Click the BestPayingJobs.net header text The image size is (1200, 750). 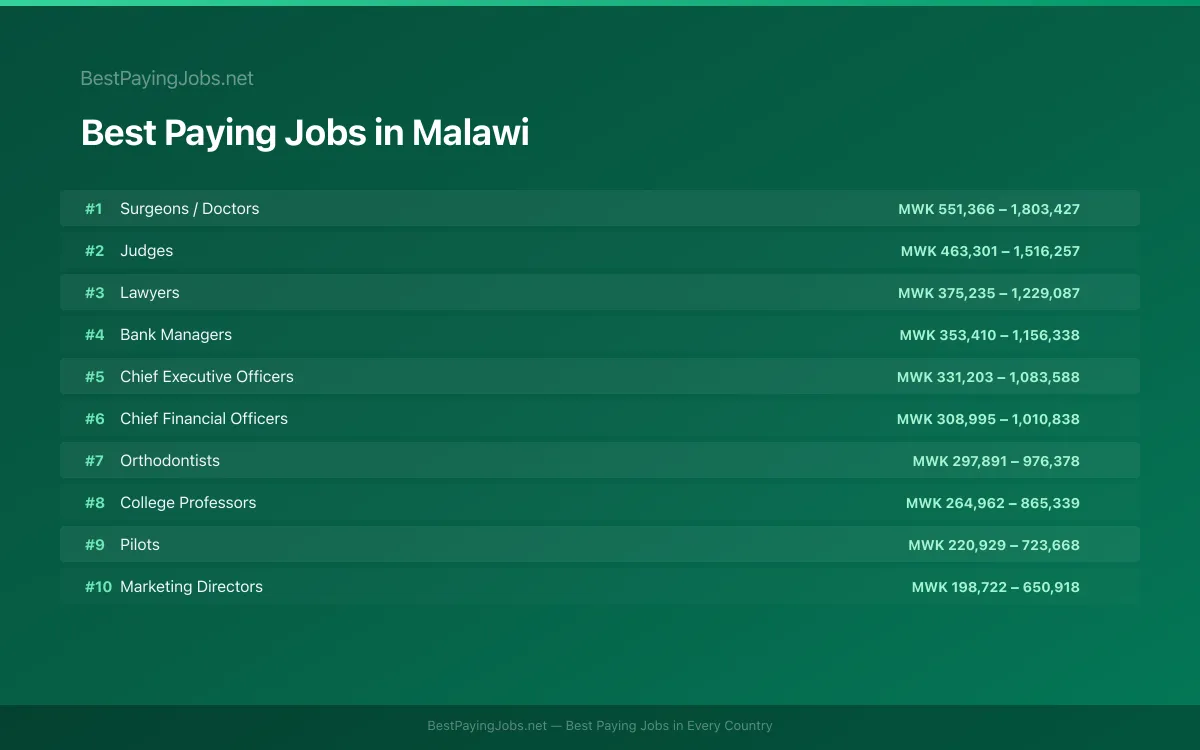[x=167, y=78]
